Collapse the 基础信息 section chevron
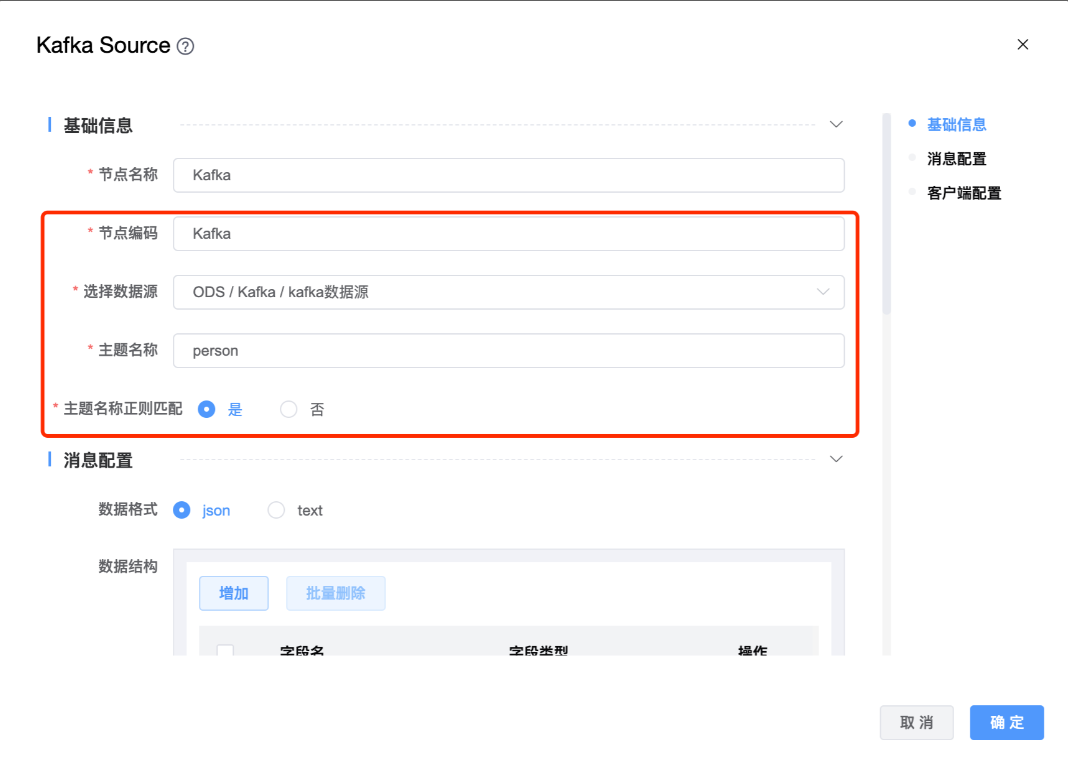Screen dimensions: 1068x764 [x=836, y=125]
